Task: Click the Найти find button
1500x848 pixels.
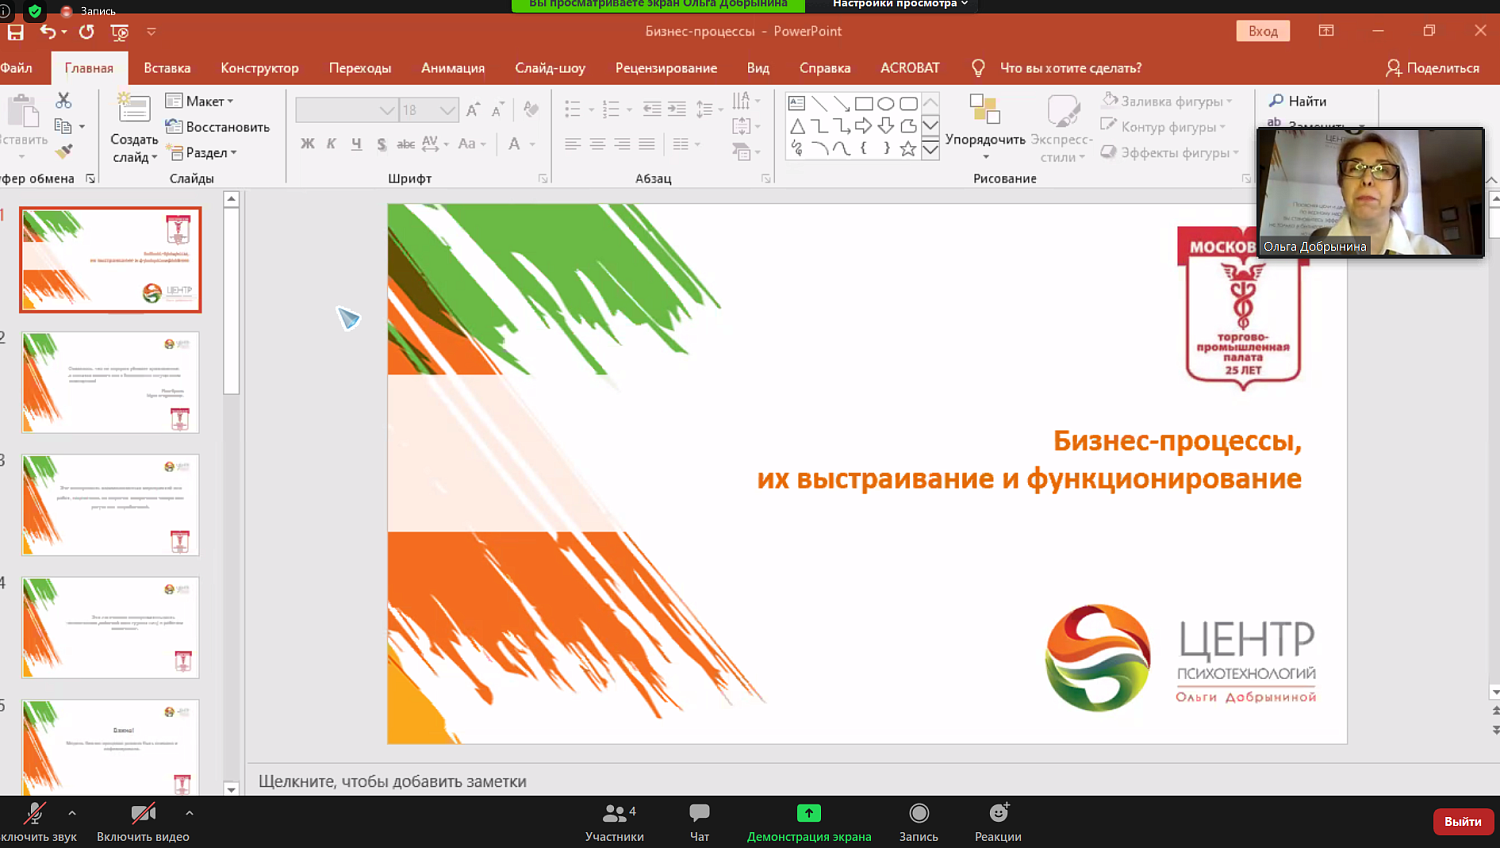Action: tap(1297, 101)
